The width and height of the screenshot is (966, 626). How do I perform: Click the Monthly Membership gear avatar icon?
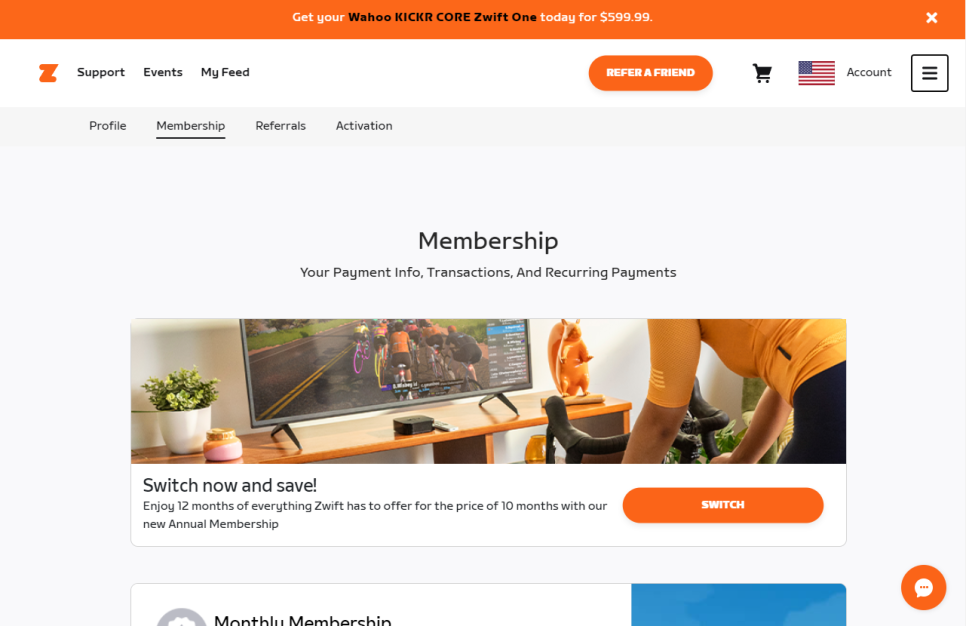click(181, 617)
